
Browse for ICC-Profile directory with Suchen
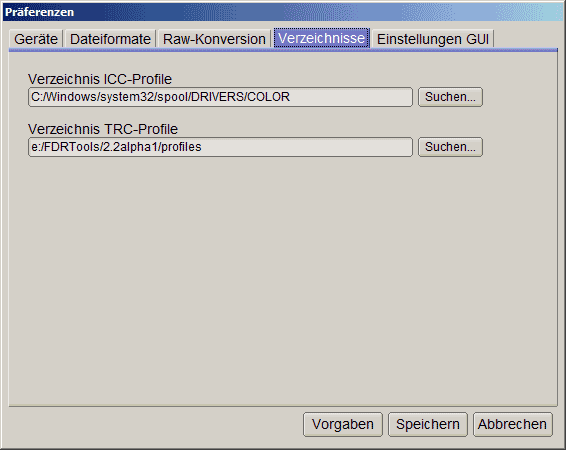click(450, 97)
